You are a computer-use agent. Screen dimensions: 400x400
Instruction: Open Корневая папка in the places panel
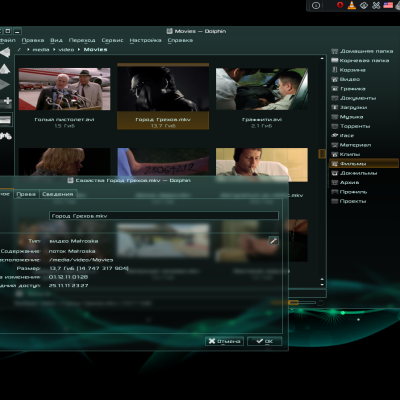tap(360, 61)
